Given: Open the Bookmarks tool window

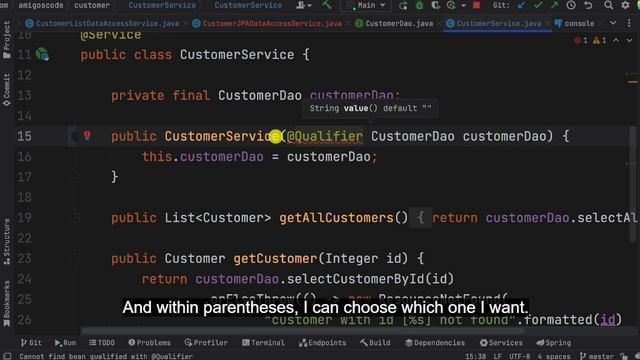Looking at the screenshot, I should click(x=7, y=304).
